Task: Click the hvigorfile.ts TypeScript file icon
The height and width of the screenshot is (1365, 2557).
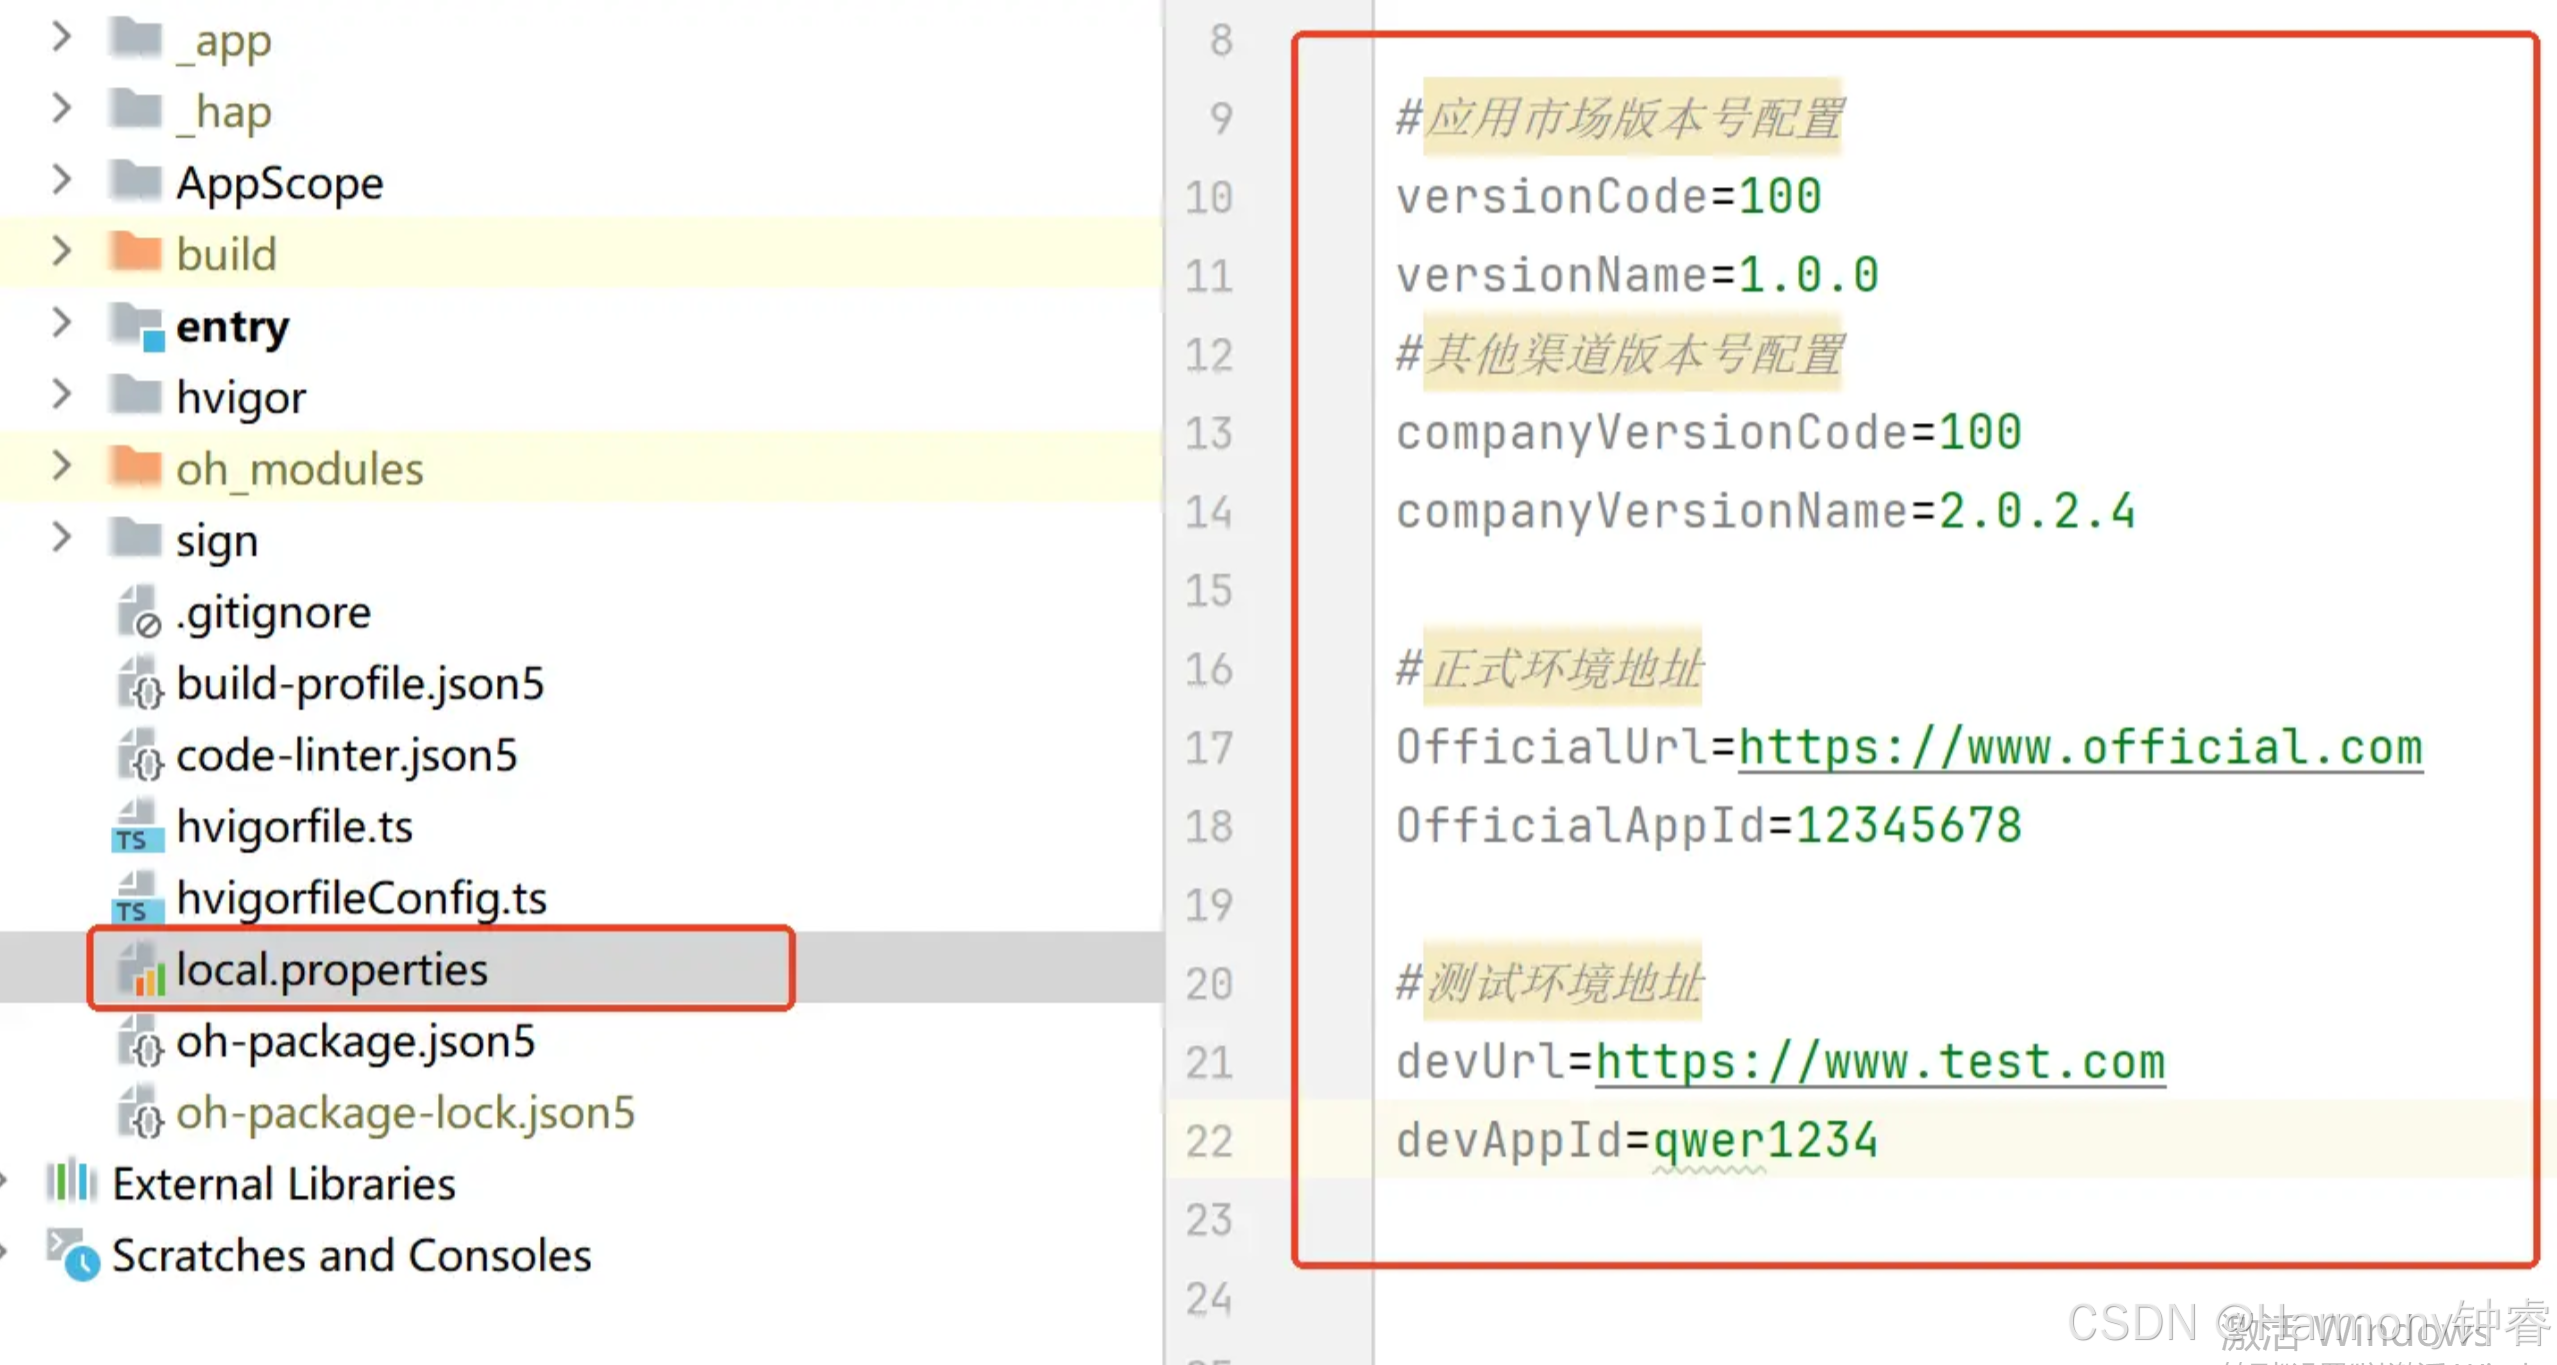Action: point(136,827)
